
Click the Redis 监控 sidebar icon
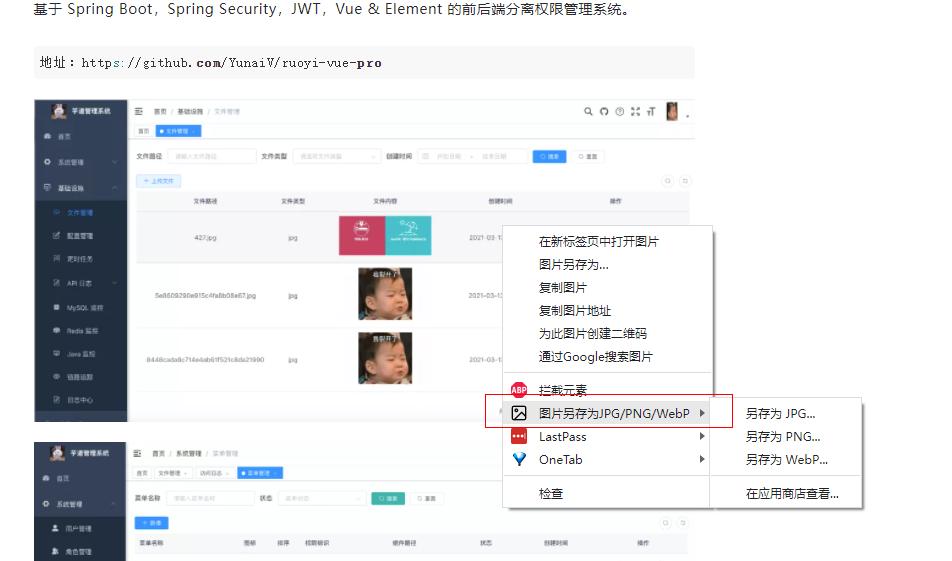(56, 331)
